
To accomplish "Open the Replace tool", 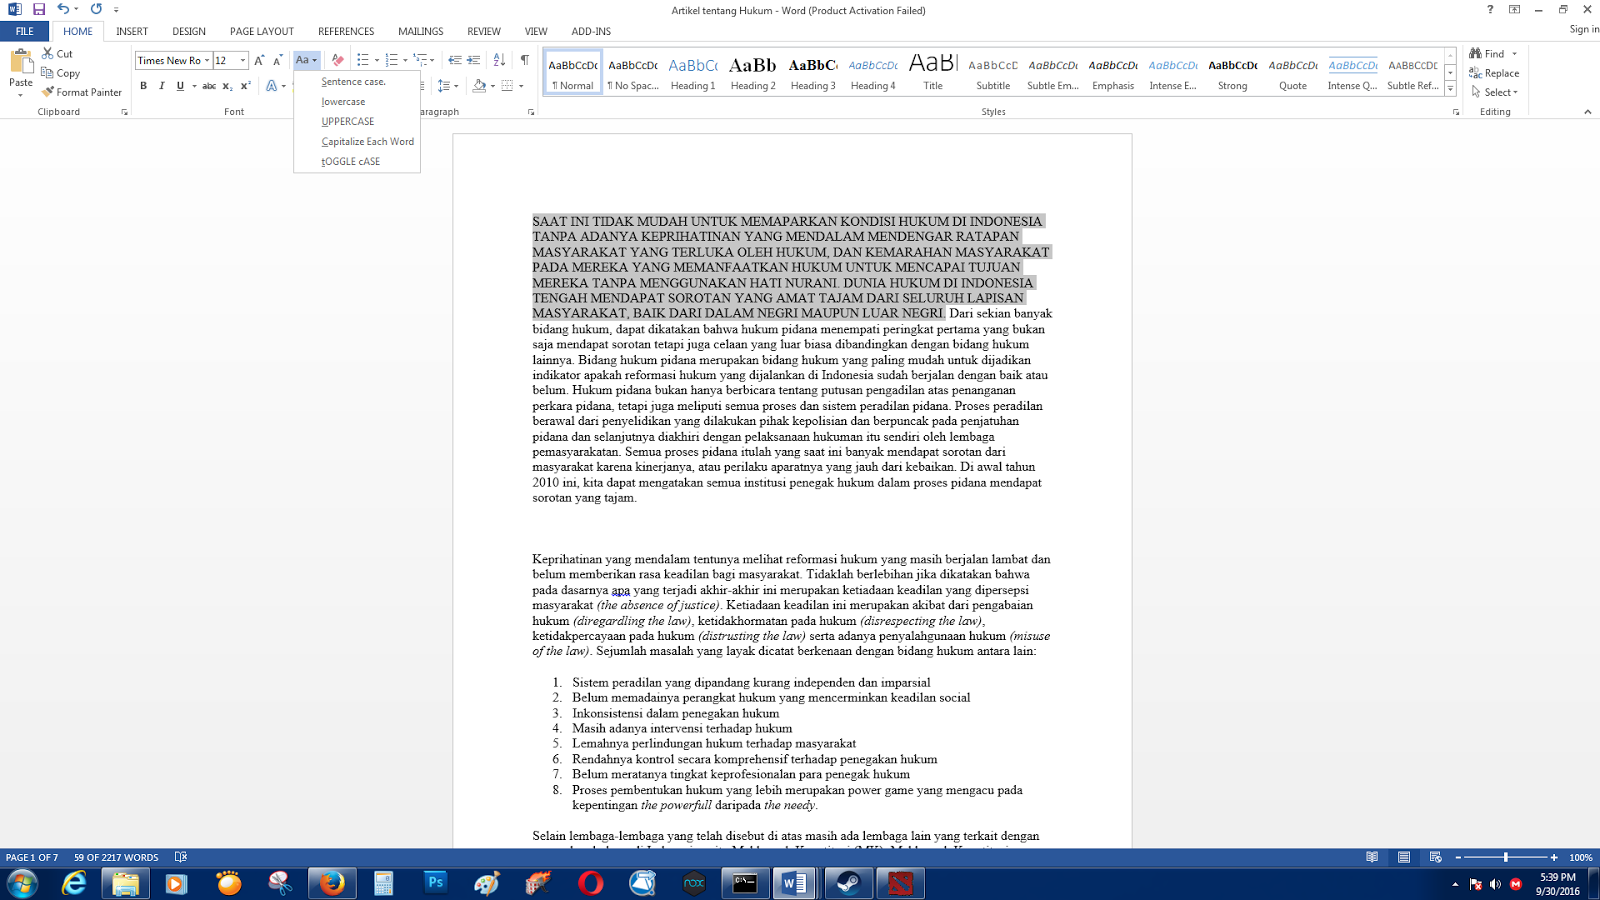I will coord(1494,73).
